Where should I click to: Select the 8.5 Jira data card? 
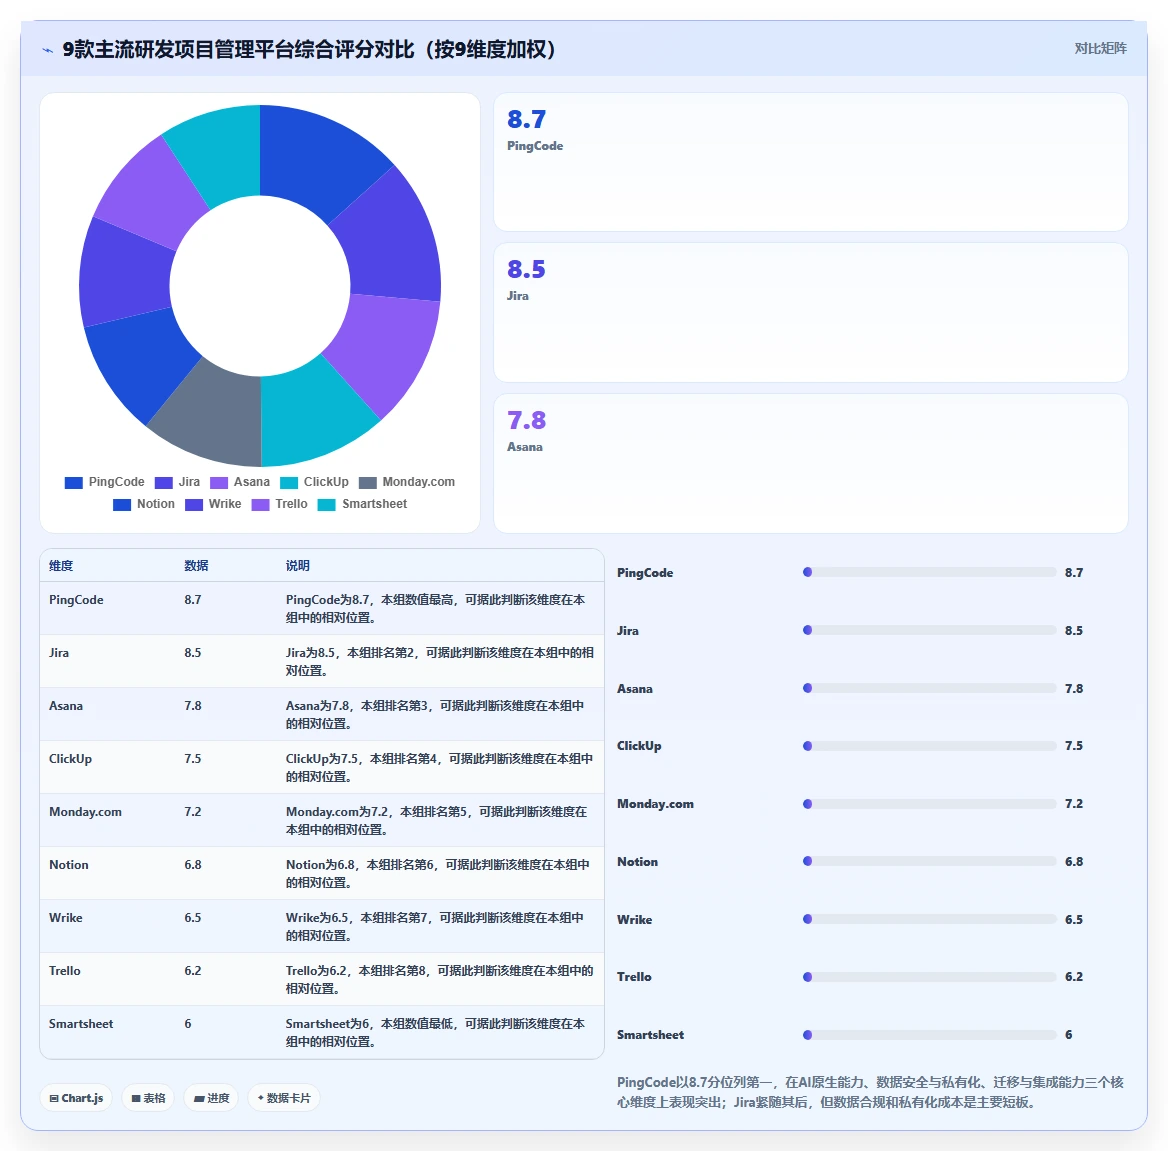point(810,313)
